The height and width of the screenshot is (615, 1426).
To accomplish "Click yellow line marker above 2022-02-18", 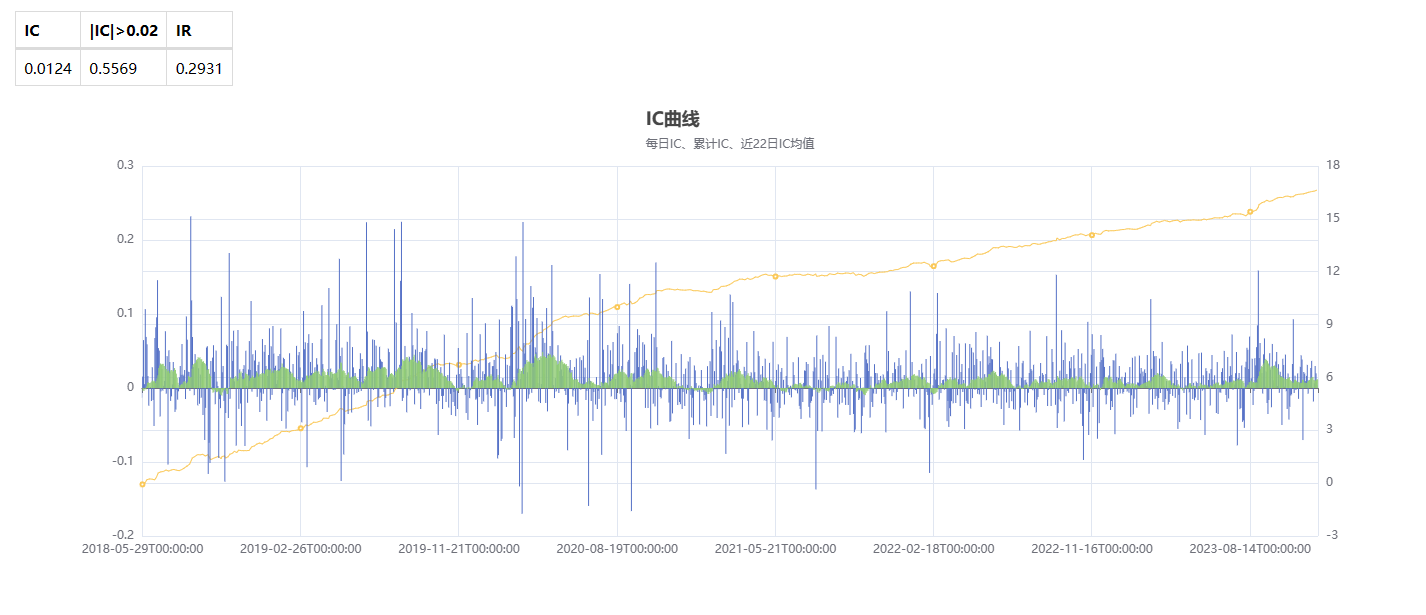I will point(933,266).
